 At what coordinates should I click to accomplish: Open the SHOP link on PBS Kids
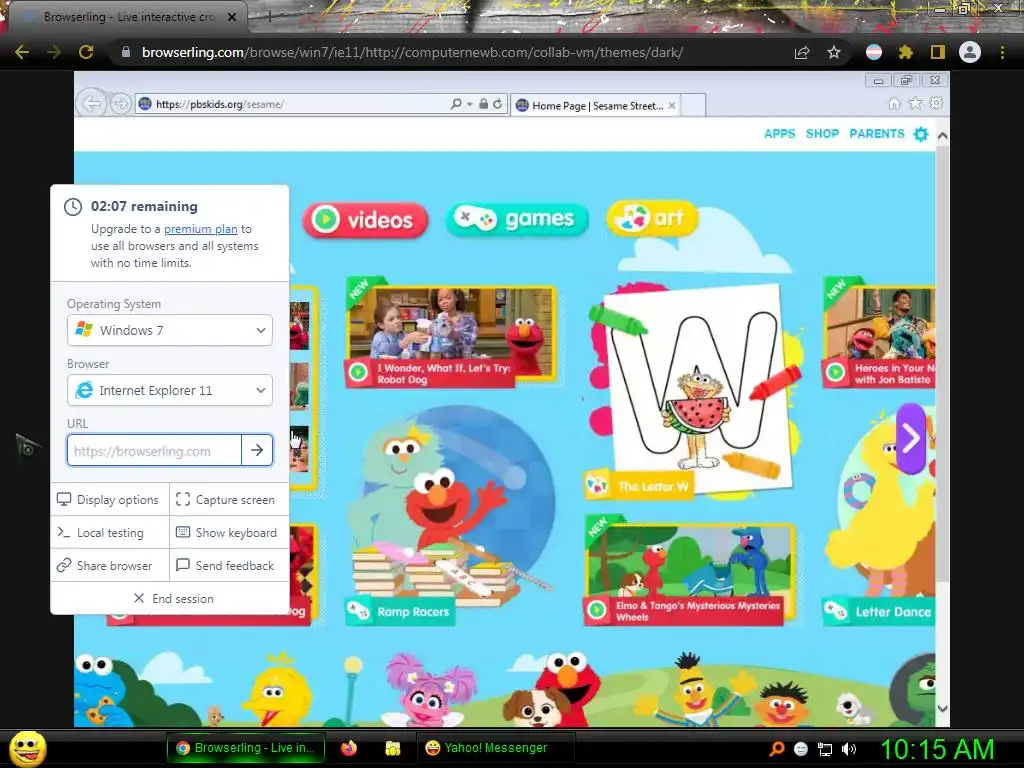pyautogui.click(x=822, y=133)
